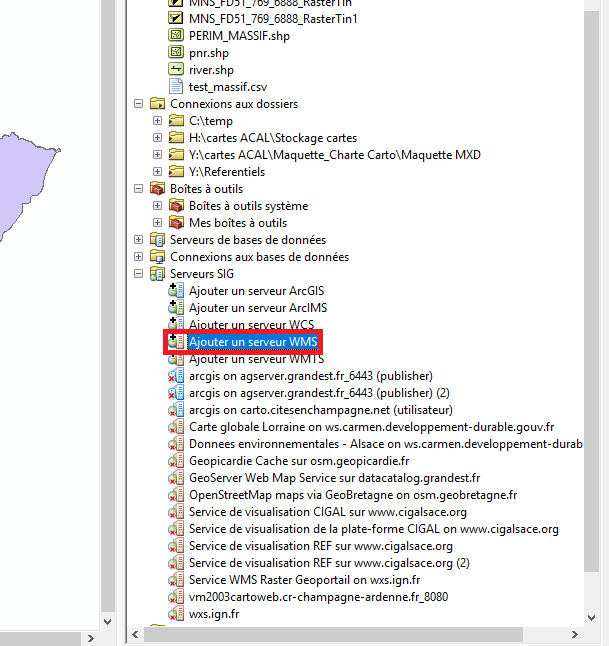
Task: Click the map view horizontal scrollbar right arrow
Action: point(91,638)
